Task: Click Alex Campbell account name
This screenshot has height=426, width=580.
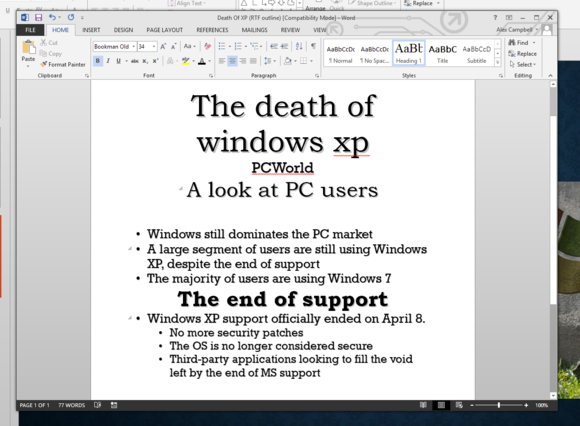Action: coord(514,30)
